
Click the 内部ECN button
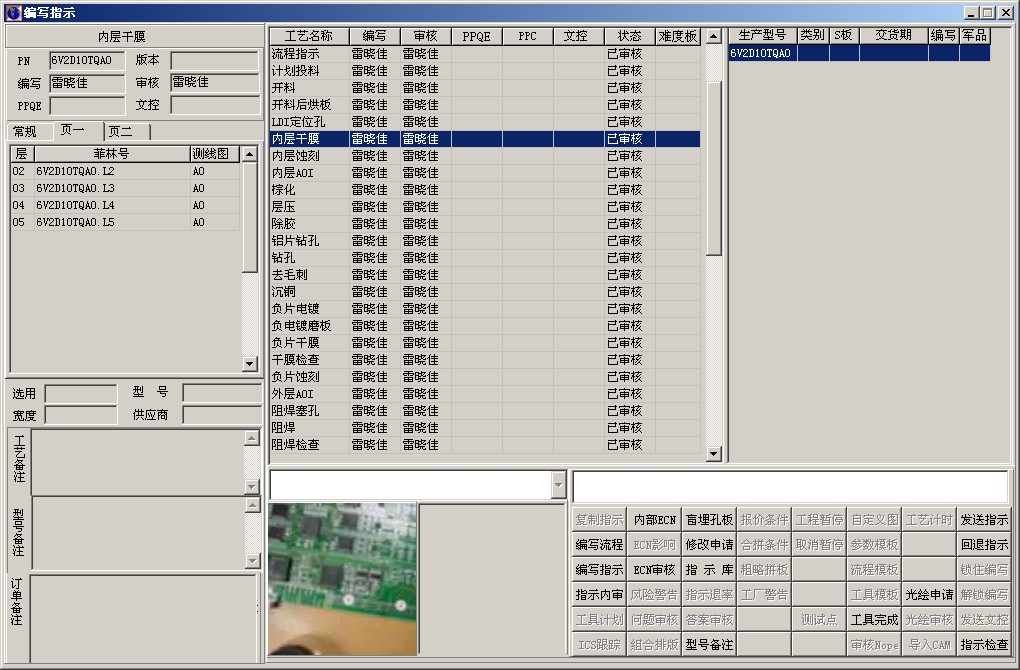pyautogui.click(x=654, y=520)
